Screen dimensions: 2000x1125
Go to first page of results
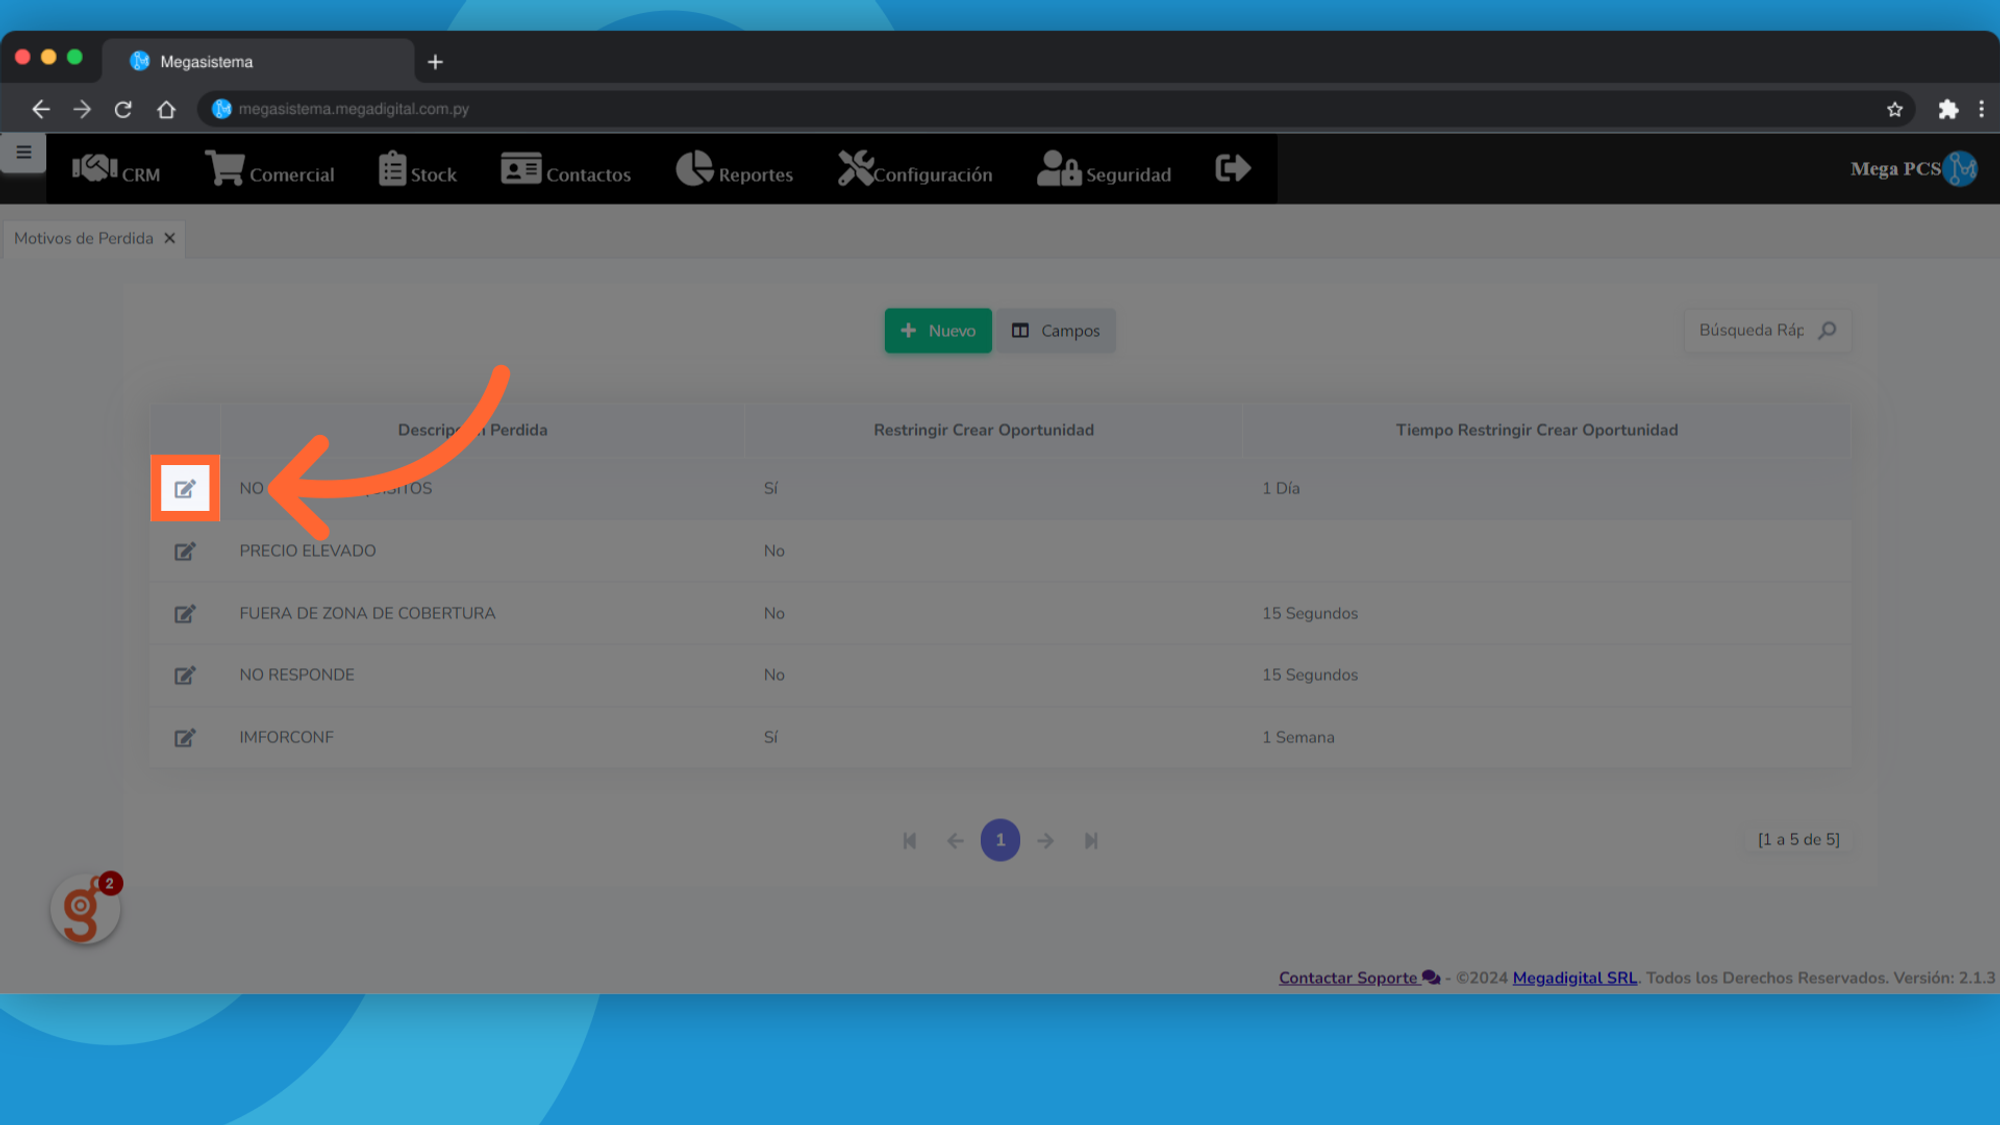point(909,841)
